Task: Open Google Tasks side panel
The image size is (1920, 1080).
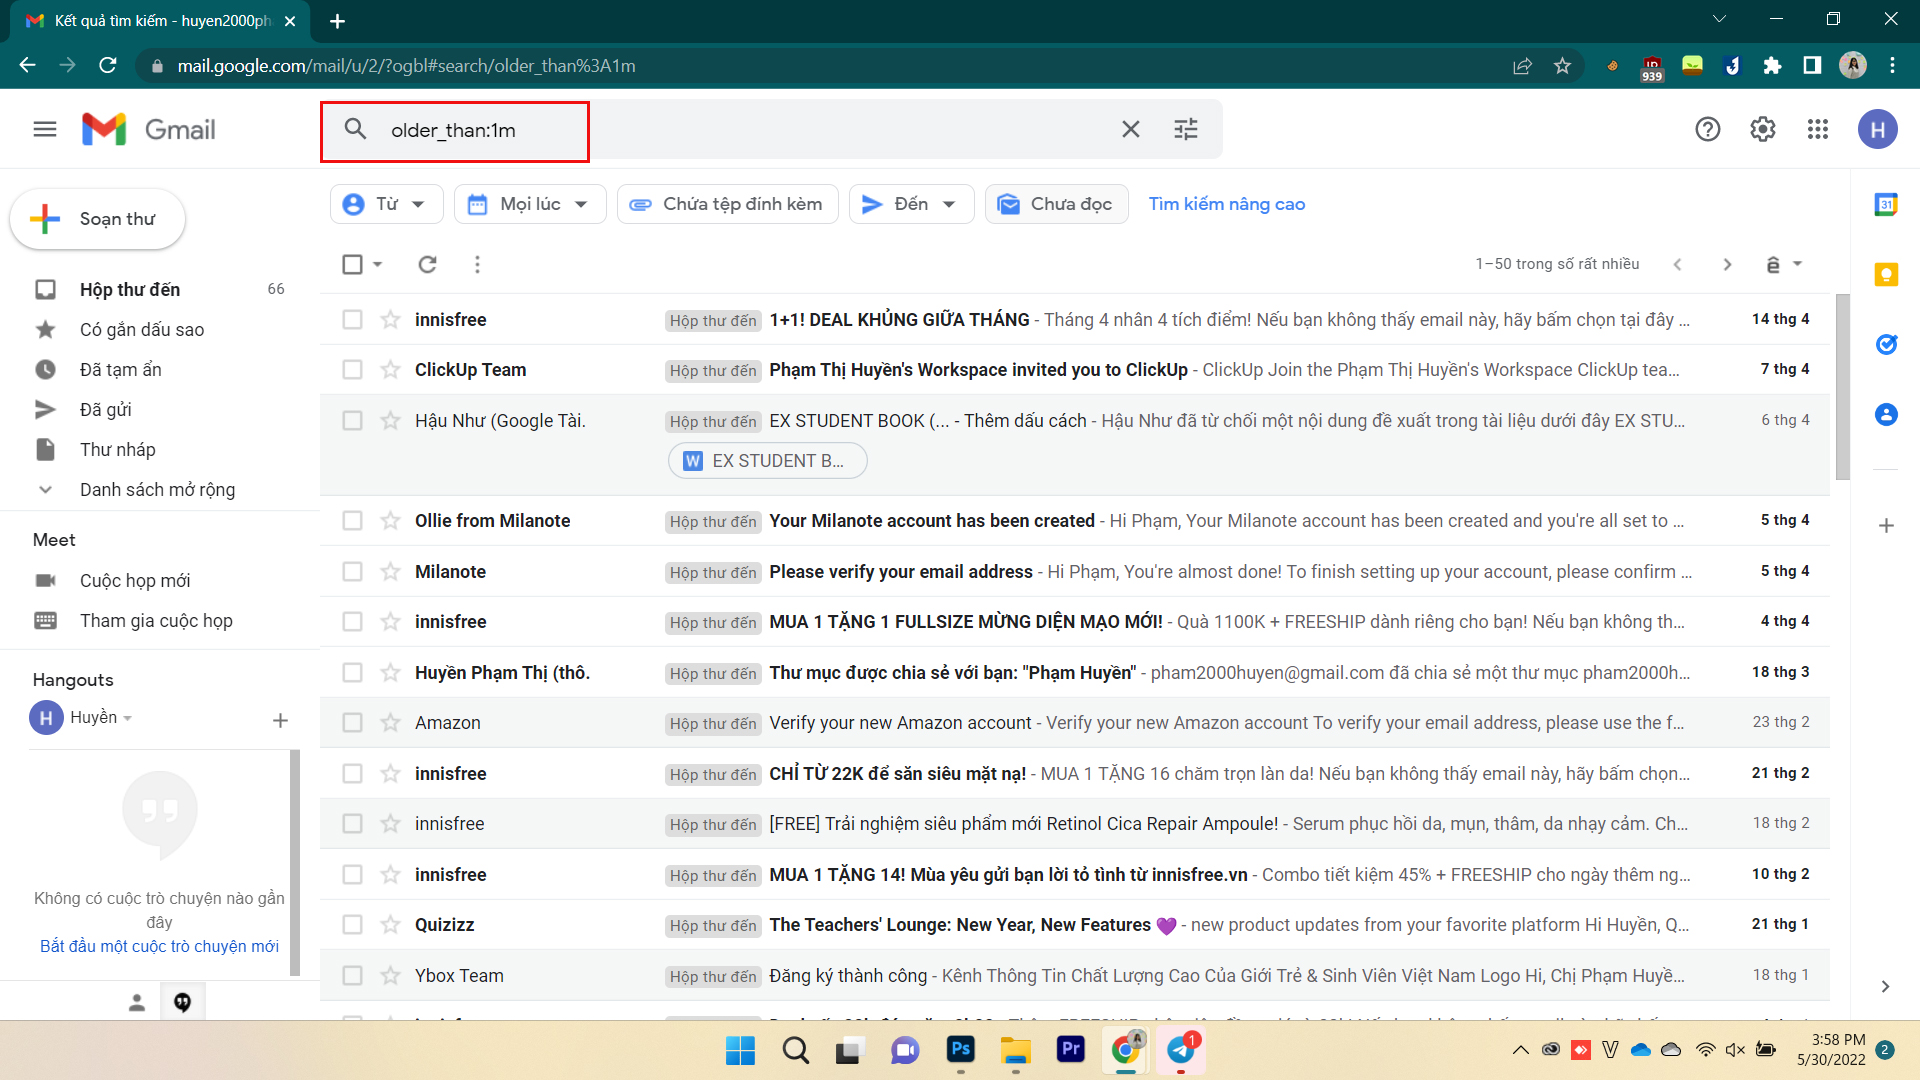Action: pyautogui.click(x=1886, y=344)
